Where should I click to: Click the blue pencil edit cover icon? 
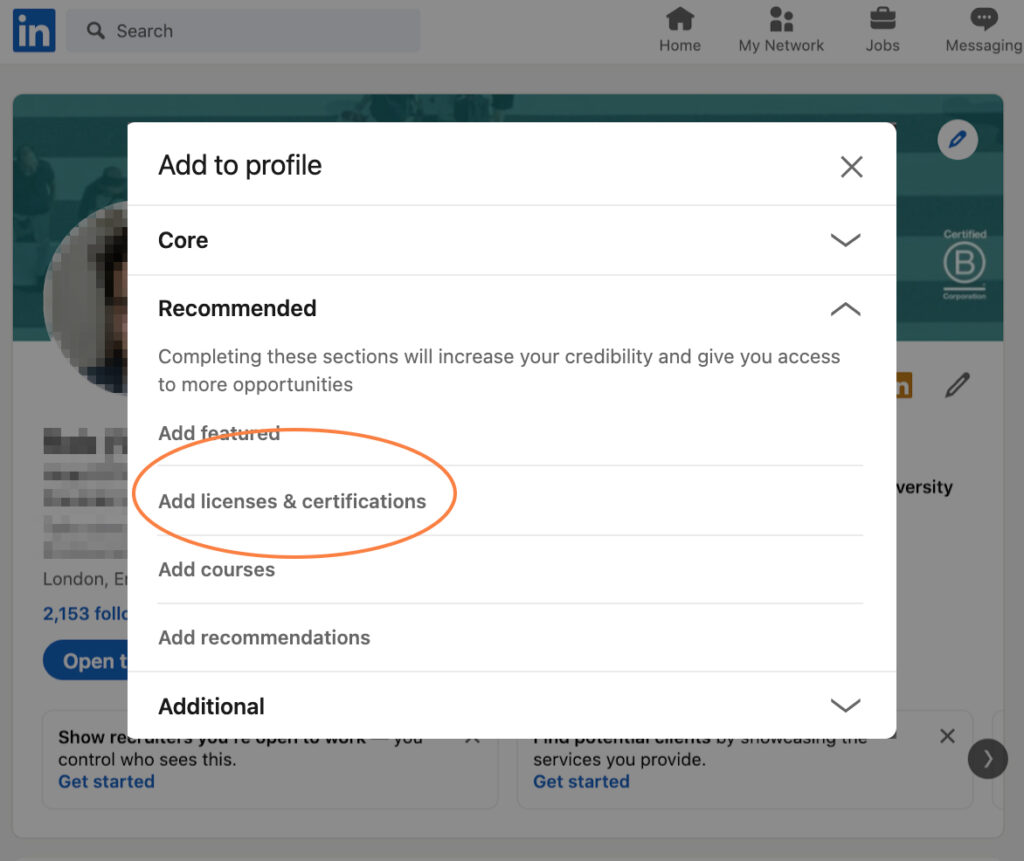coord(957,140)
